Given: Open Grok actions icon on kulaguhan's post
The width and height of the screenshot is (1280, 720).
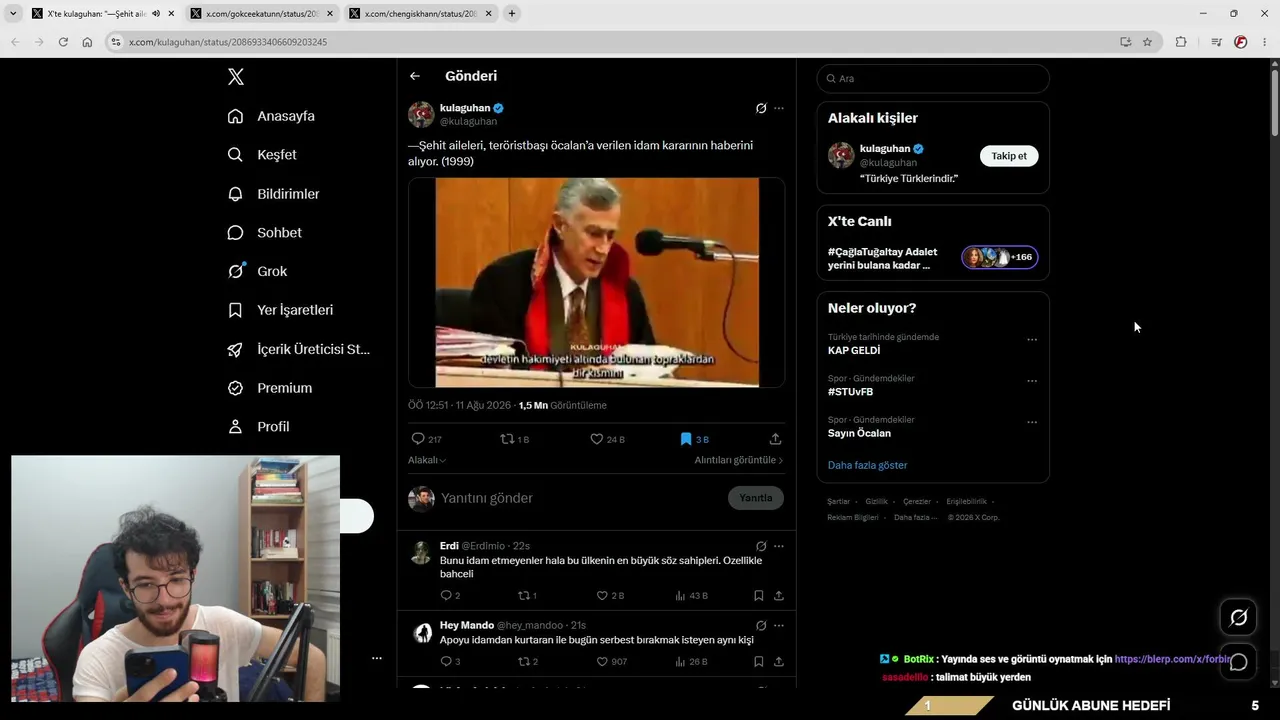Looking at the screenshot, I should click(761, 108).
